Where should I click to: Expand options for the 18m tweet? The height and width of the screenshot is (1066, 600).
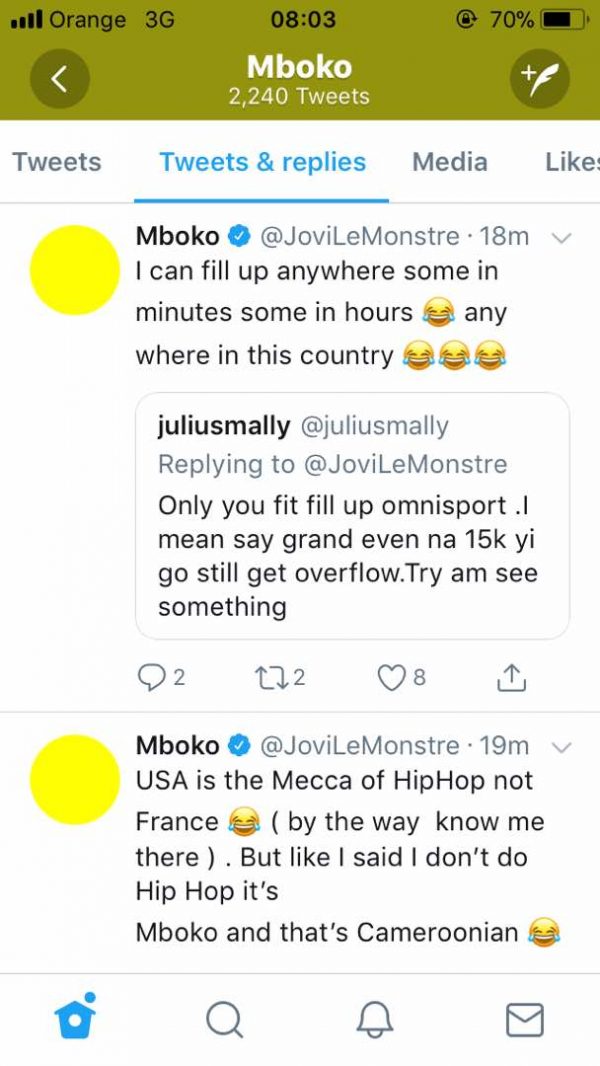[561, 238]
